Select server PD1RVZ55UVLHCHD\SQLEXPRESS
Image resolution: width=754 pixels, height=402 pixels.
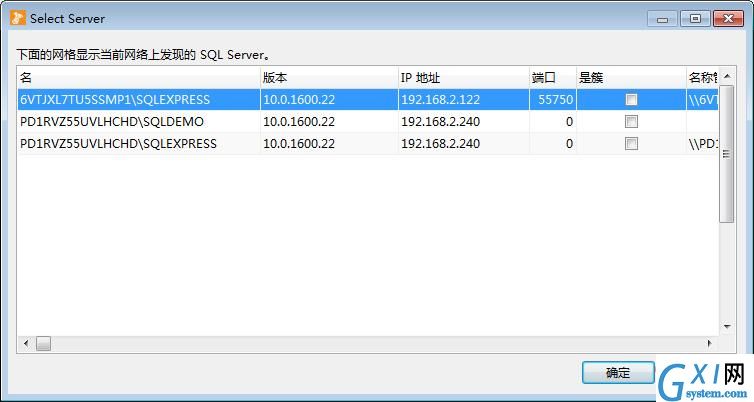tap(118, 144)
